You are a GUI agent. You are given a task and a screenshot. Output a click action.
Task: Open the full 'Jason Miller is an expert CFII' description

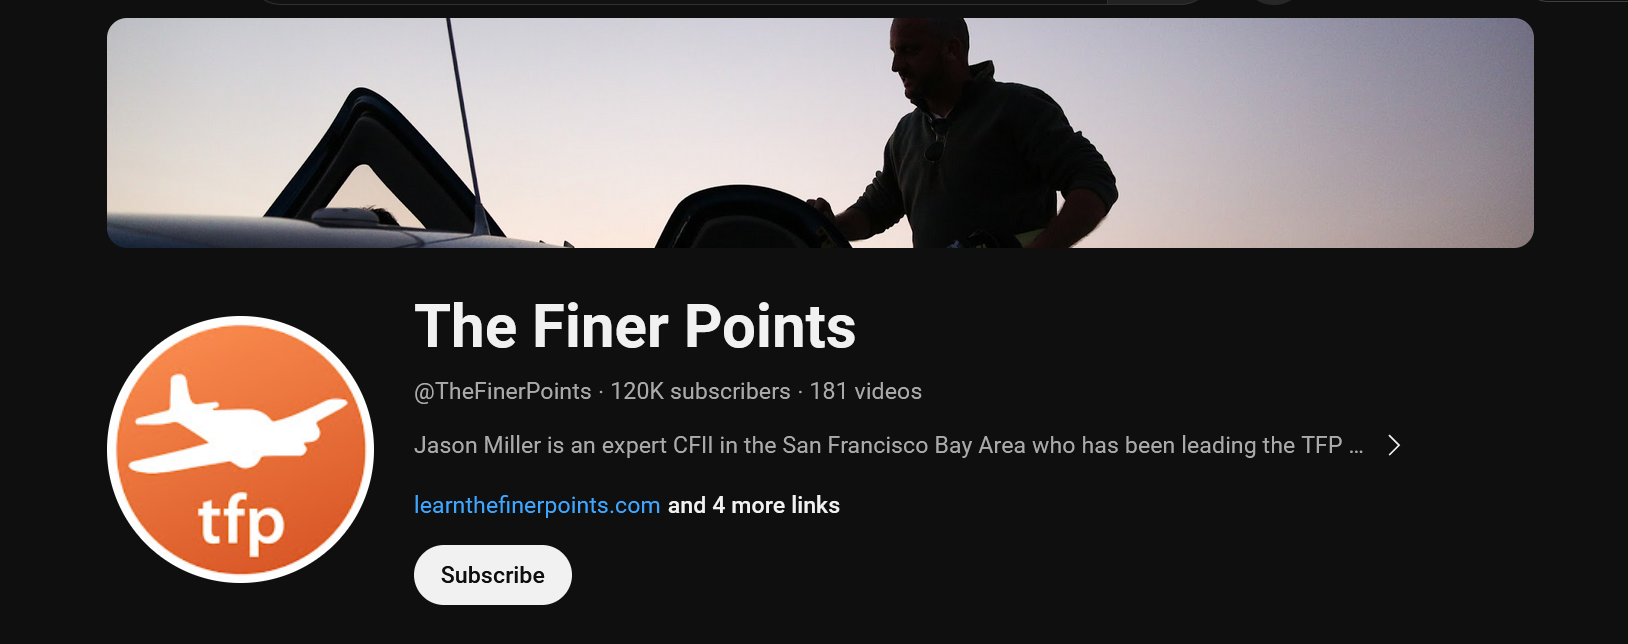pyautogui.click(x=878, y=445)
